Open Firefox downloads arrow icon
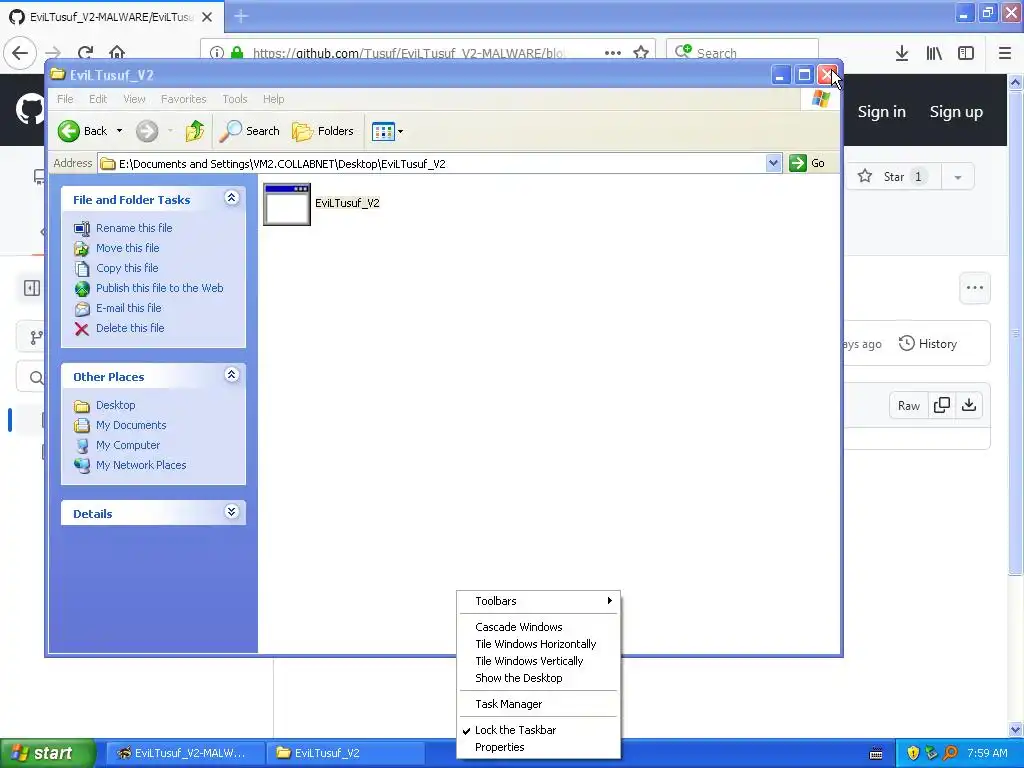 [902, 53]
